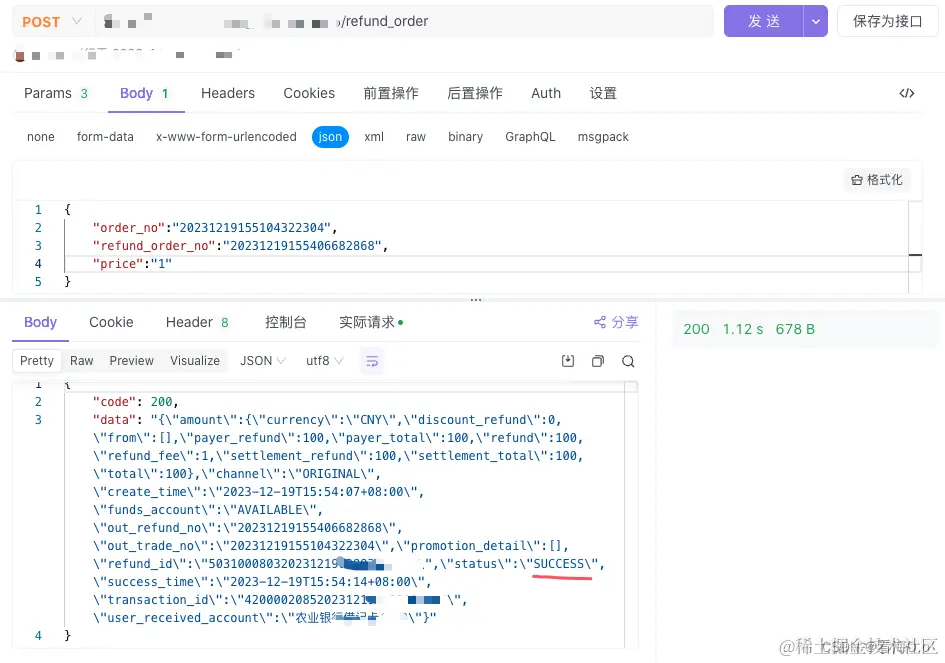Switch response view to Raw
Screen dimensions: 945x663
click(x=81, y=360)
